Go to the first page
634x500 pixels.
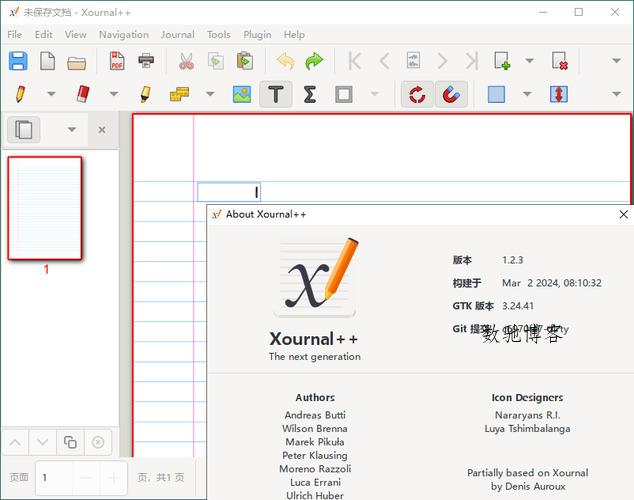355,61
